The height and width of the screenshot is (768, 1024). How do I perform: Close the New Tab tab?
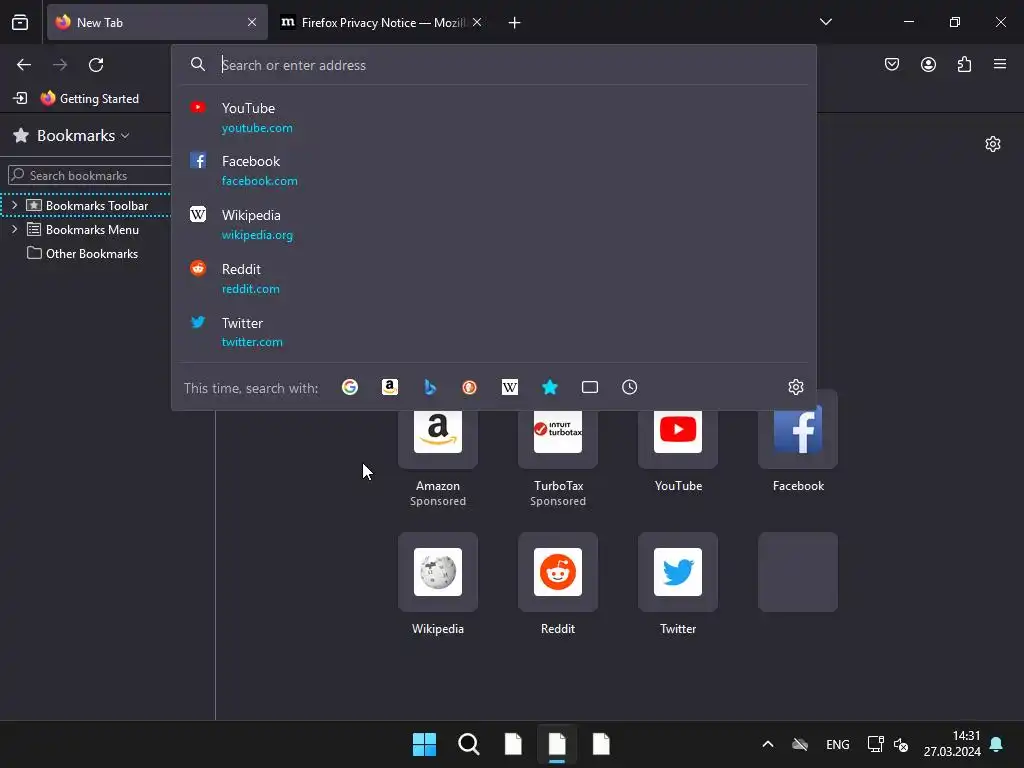click(x=252, y=22)
